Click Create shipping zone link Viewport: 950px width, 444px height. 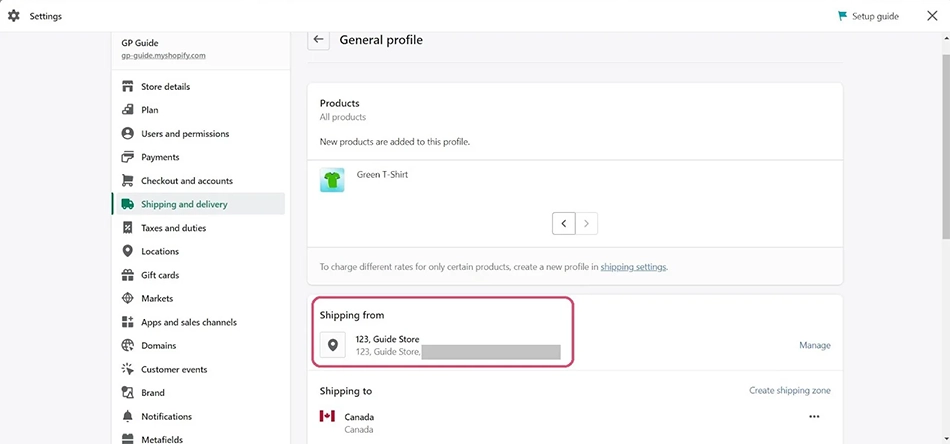pos(789,391)
